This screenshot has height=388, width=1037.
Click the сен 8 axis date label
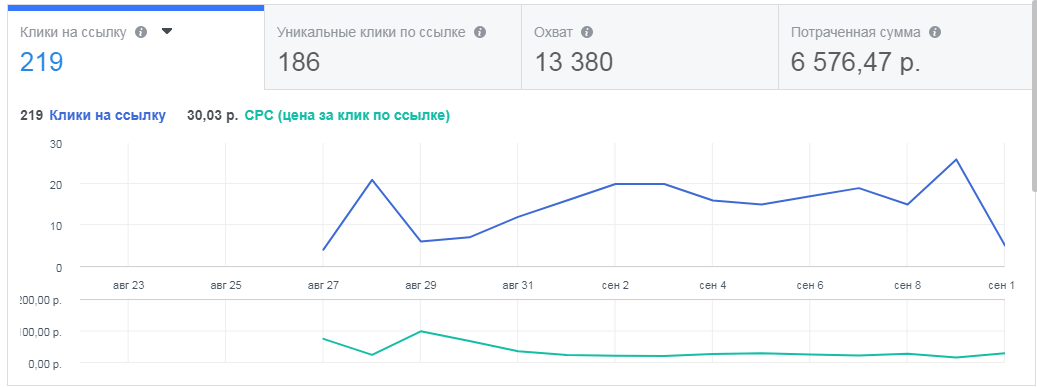click(907, 286)
